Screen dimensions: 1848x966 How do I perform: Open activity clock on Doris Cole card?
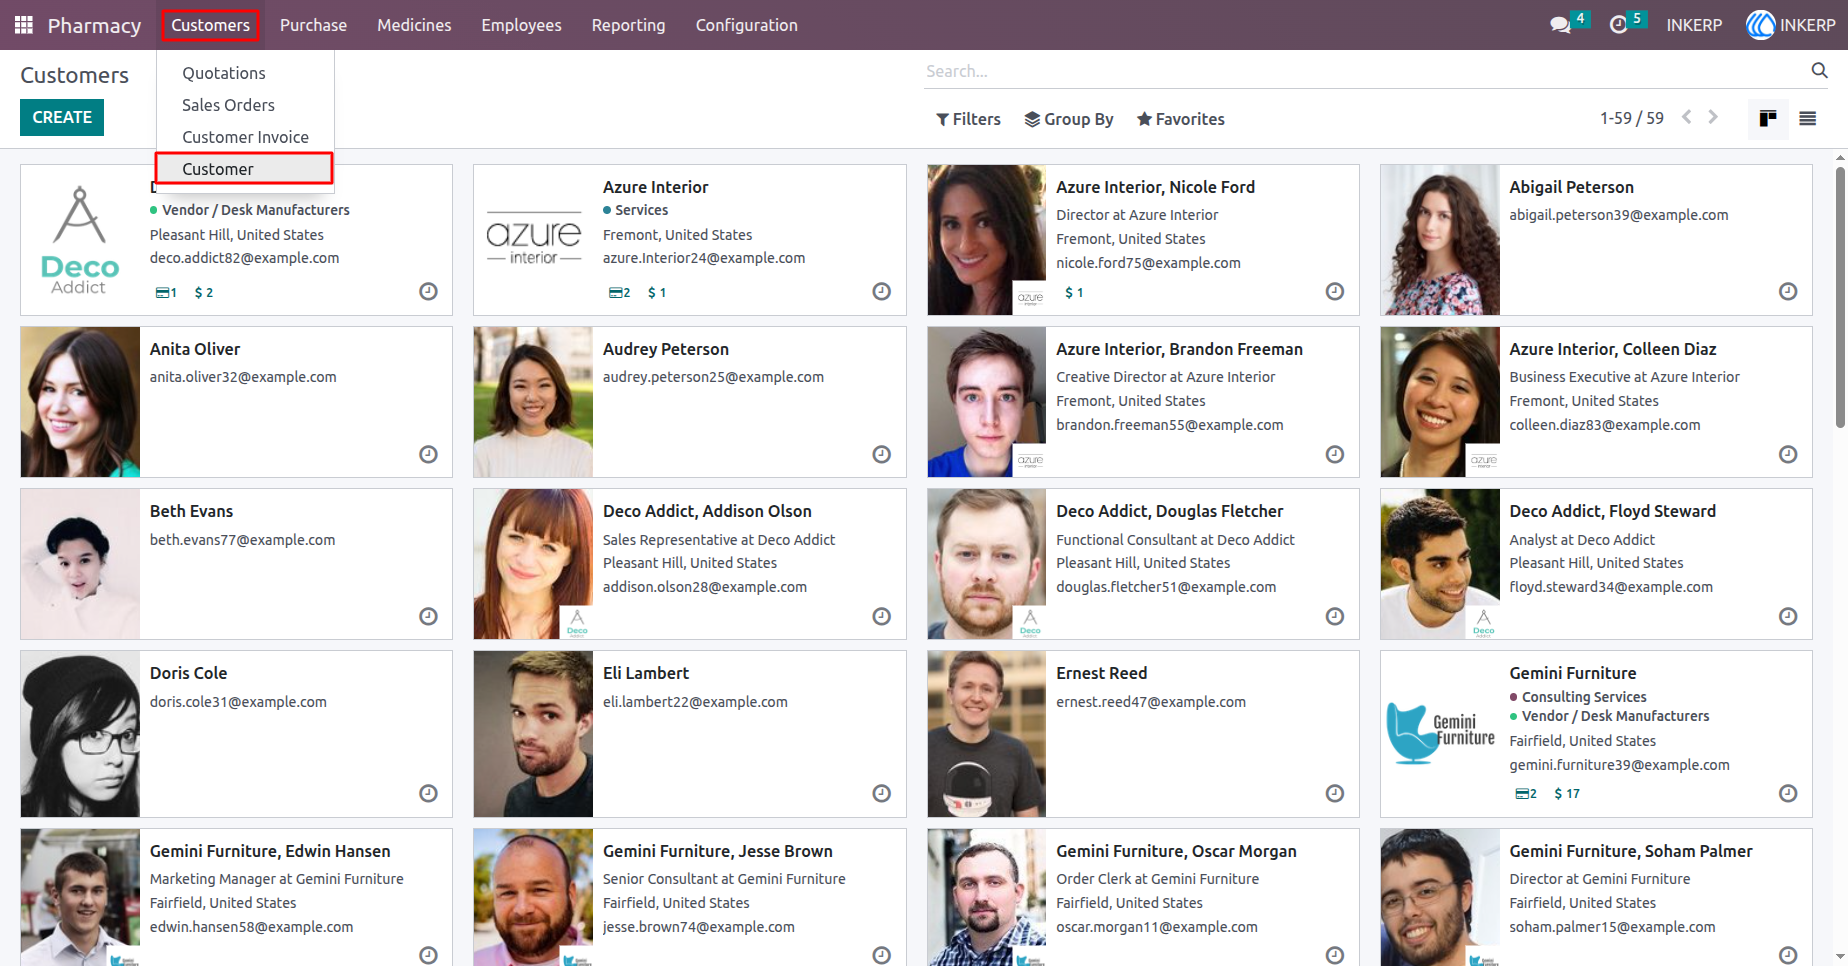click(428, 793)
